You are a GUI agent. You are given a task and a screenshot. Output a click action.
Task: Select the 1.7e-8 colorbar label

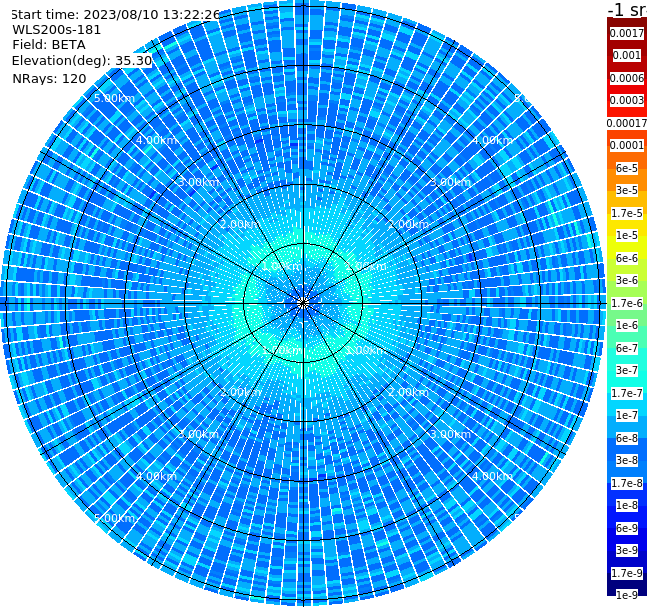[x=627, y=483]
